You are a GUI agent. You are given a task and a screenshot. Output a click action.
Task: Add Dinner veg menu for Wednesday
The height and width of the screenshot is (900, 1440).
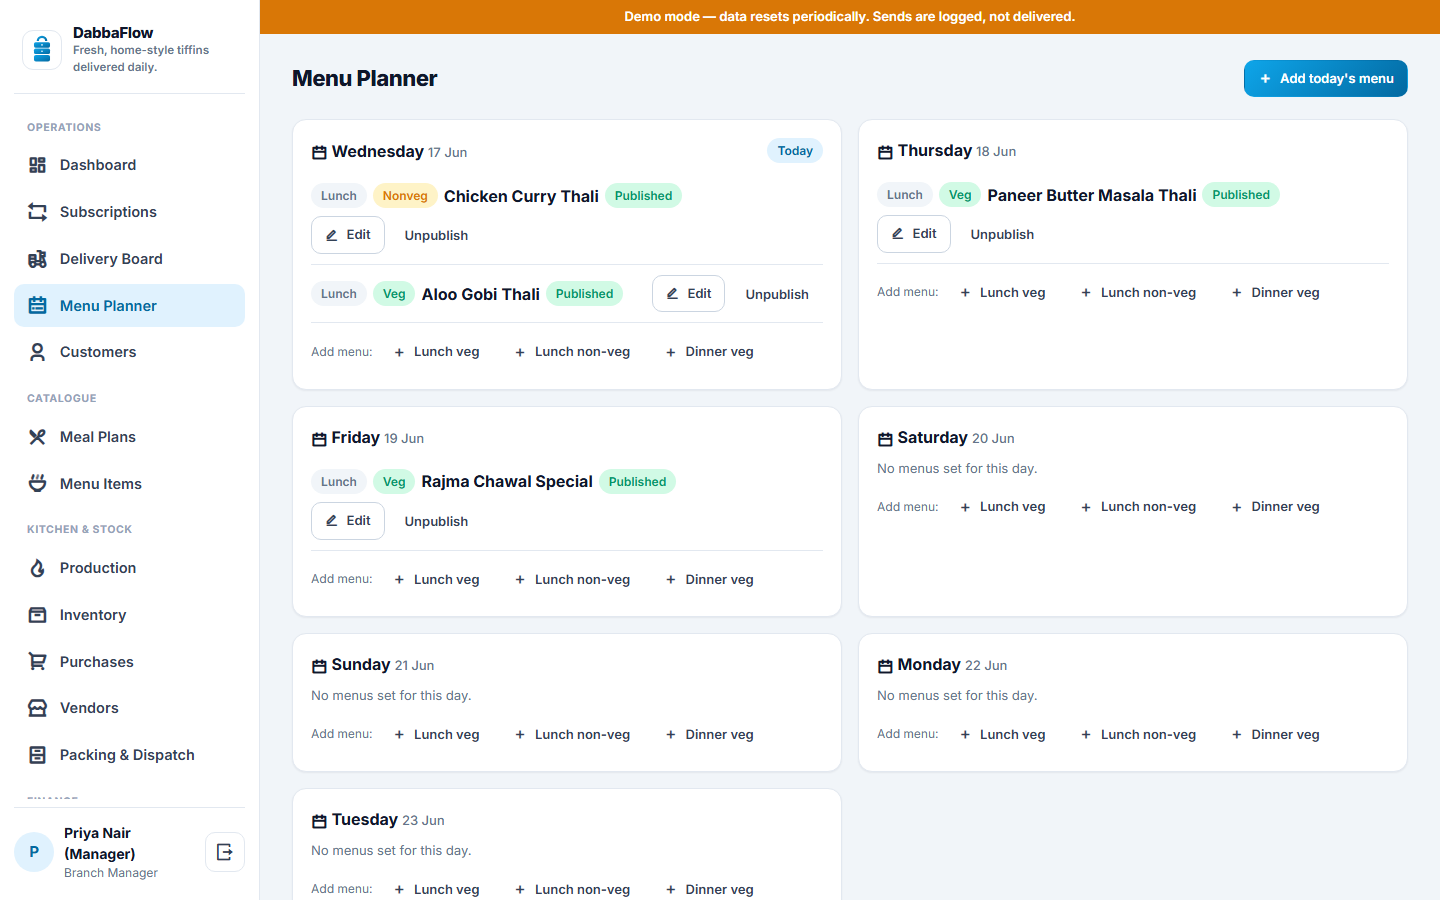click(709, 352)
